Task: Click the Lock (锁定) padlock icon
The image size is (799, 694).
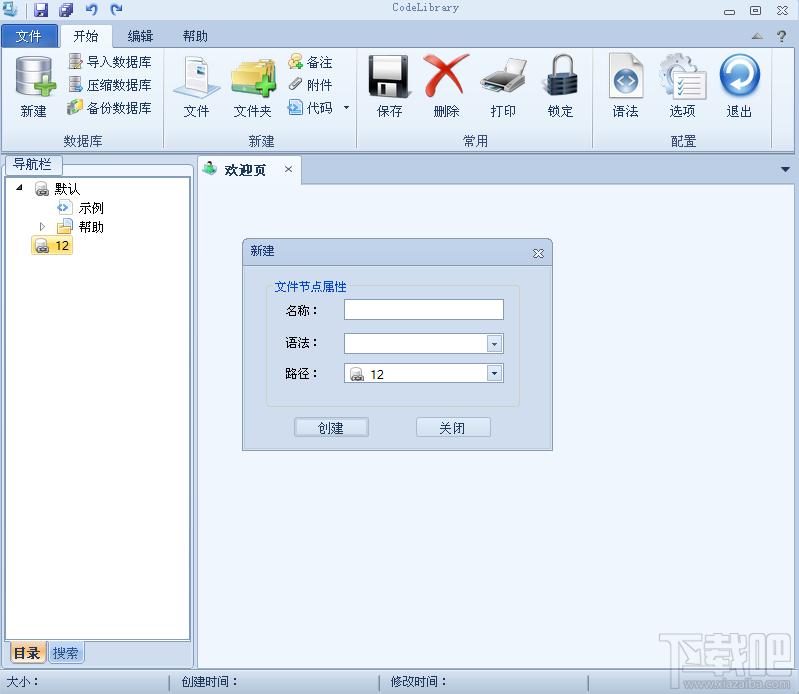Action: click(561, 75)
